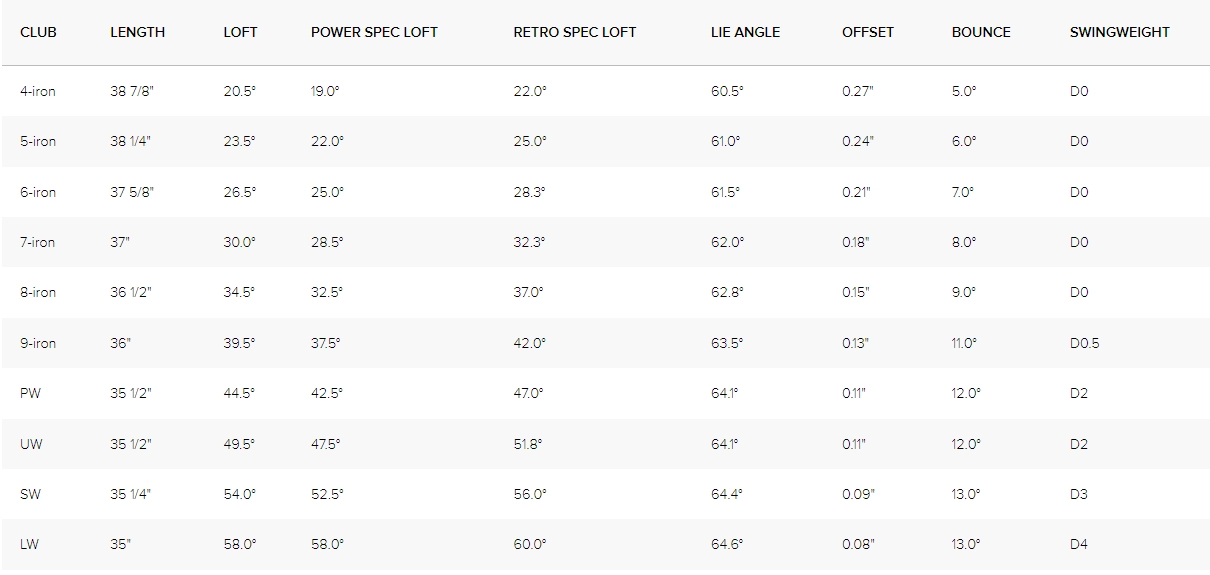Click the 8-iron retro spec loft 37.0°

[x=528, y=293]
